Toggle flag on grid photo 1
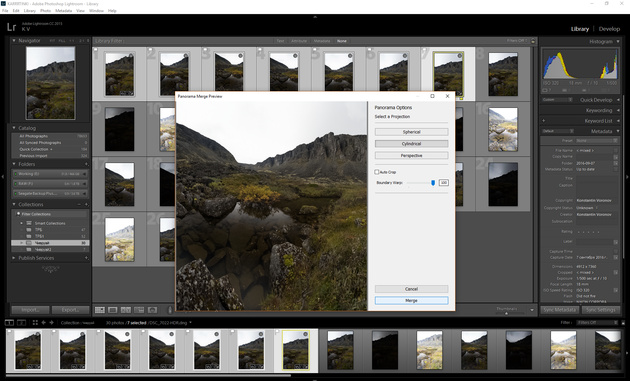Viewport: 630px width, 381px height. (x=95, y=50)
